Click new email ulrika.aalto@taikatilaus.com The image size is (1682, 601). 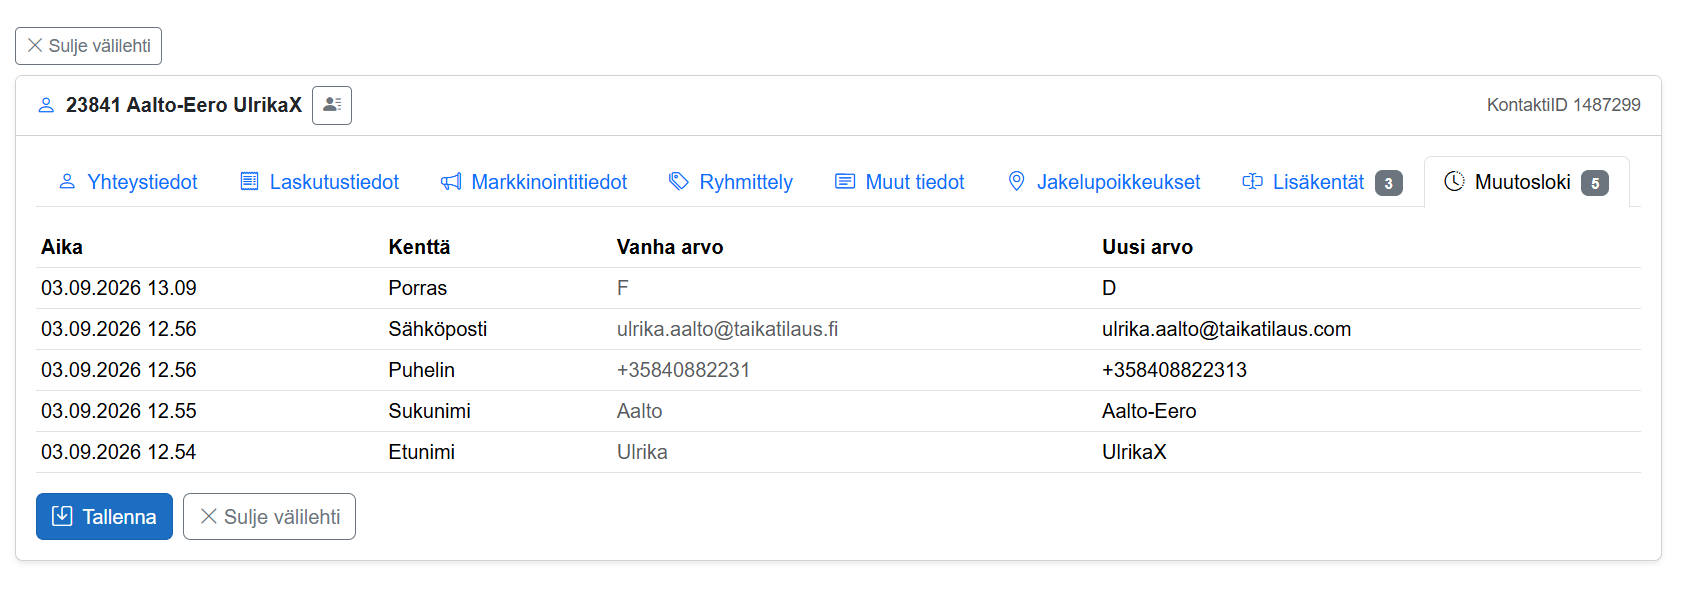click(1226, 329)
